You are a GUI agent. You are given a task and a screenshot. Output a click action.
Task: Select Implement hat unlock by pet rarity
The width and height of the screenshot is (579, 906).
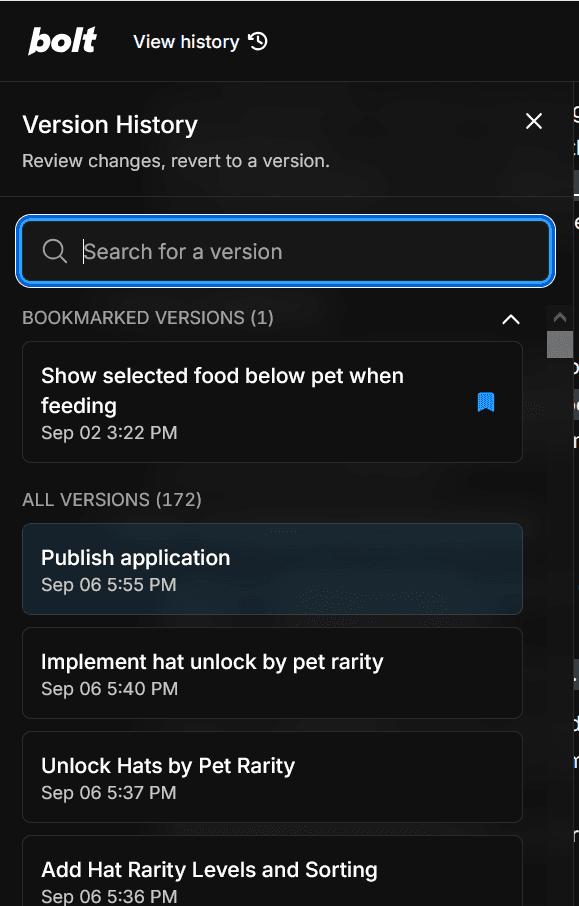point(272,673)
